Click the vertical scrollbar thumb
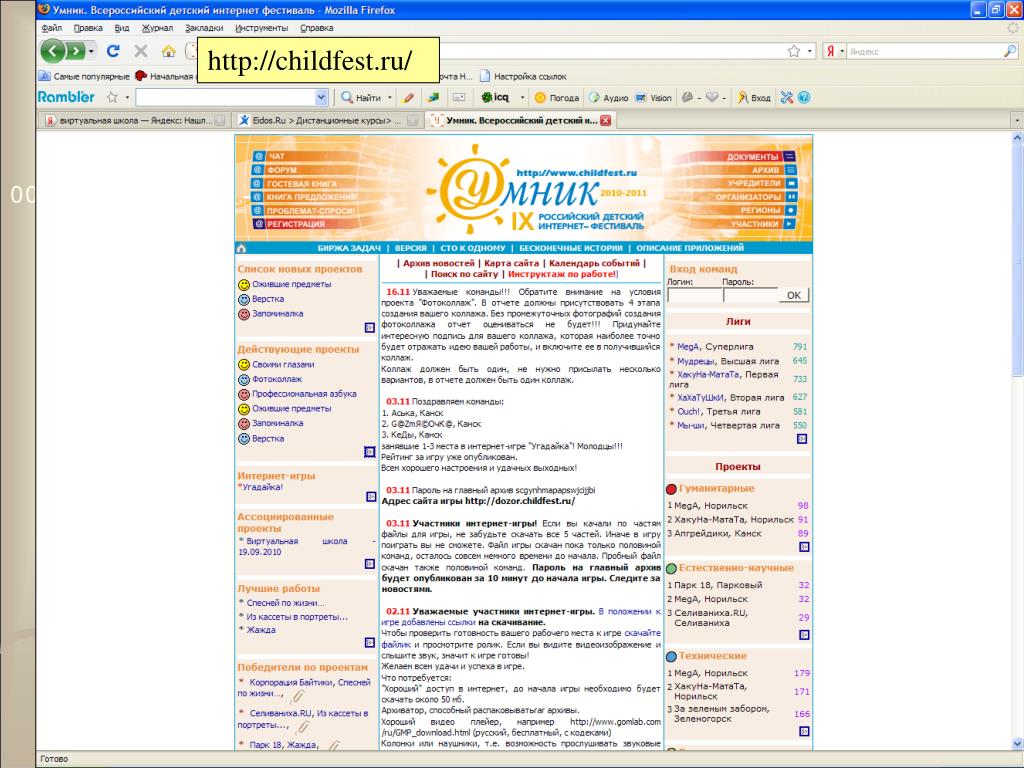This screenshot has height=768, width=1024. point(1017,261)
